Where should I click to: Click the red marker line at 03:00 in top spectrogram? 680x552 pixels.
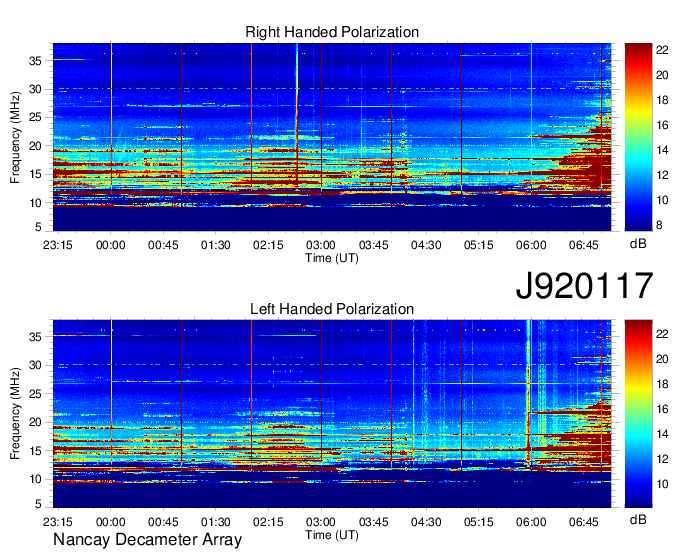(x=321, y=117)
